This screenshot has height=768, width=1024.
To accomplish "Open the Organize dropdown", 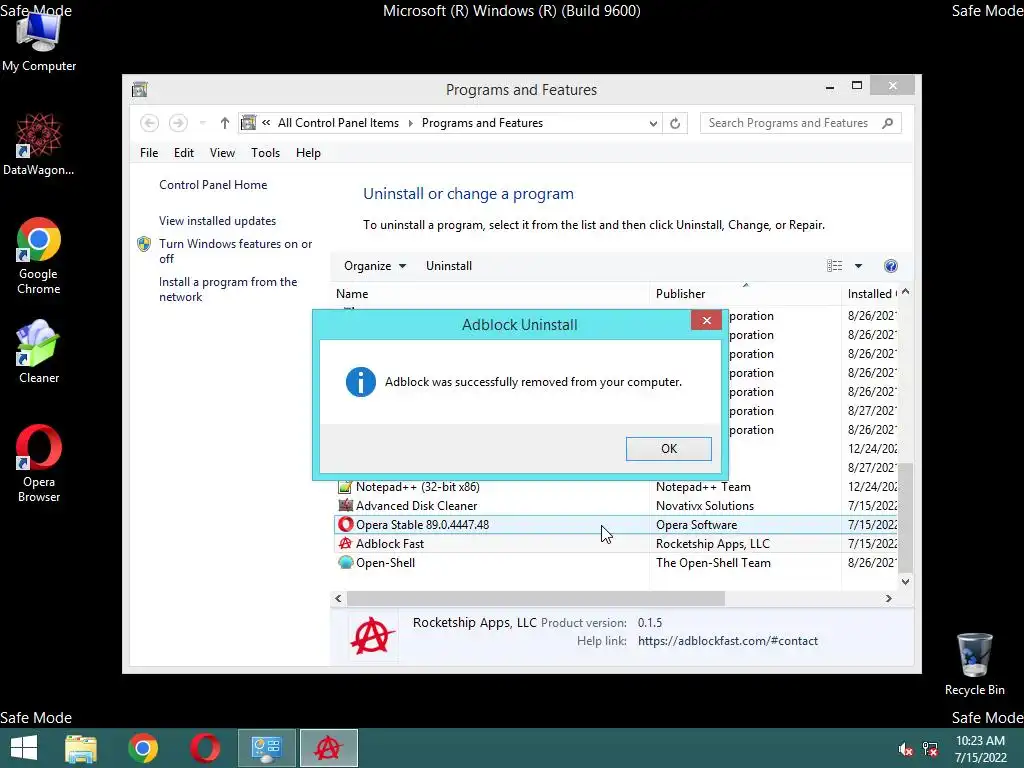I will click(x=375, y=266).
